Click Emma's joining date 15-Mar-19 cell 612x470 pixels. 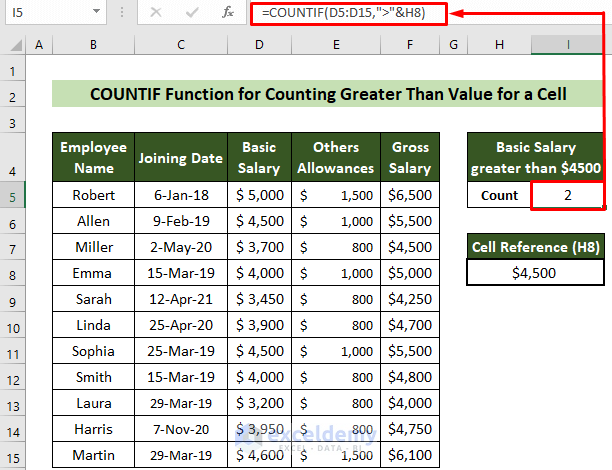pyautogui.click(x=181, y=272)
